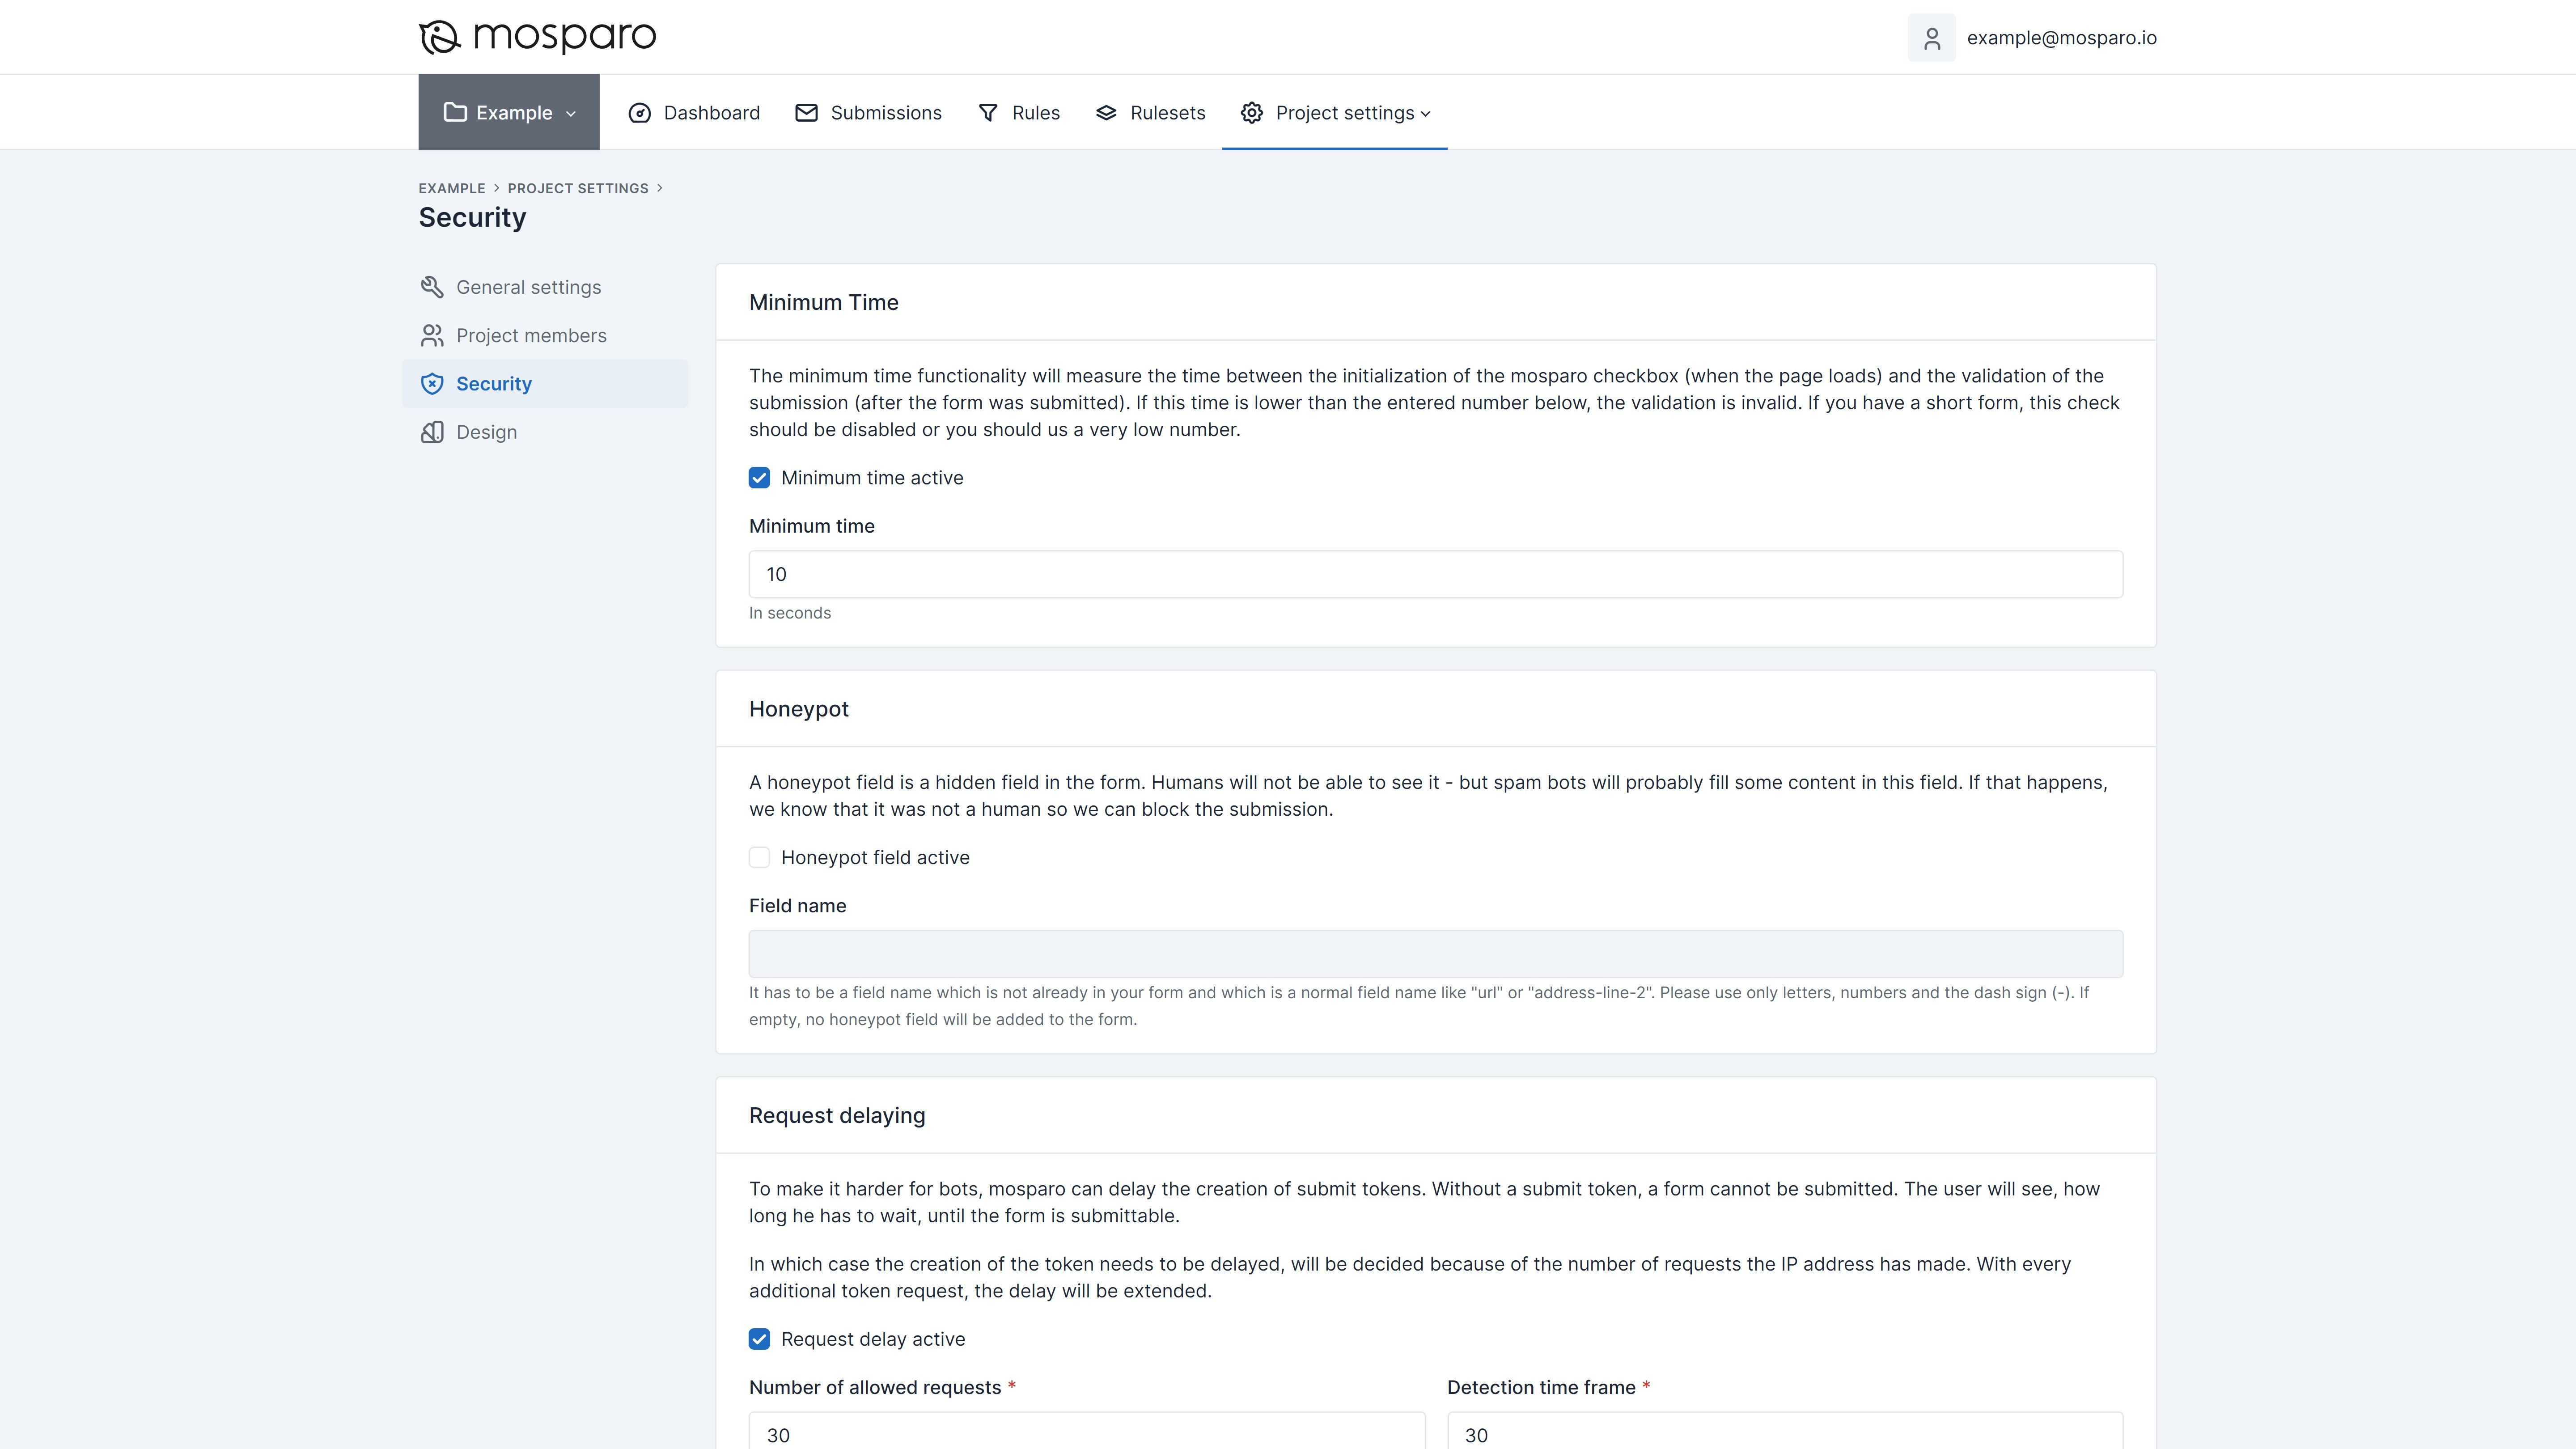Enable the Honeypot field active checkbox
The height and width of the screenshot is (1449, 2576).
coord(759,857)
